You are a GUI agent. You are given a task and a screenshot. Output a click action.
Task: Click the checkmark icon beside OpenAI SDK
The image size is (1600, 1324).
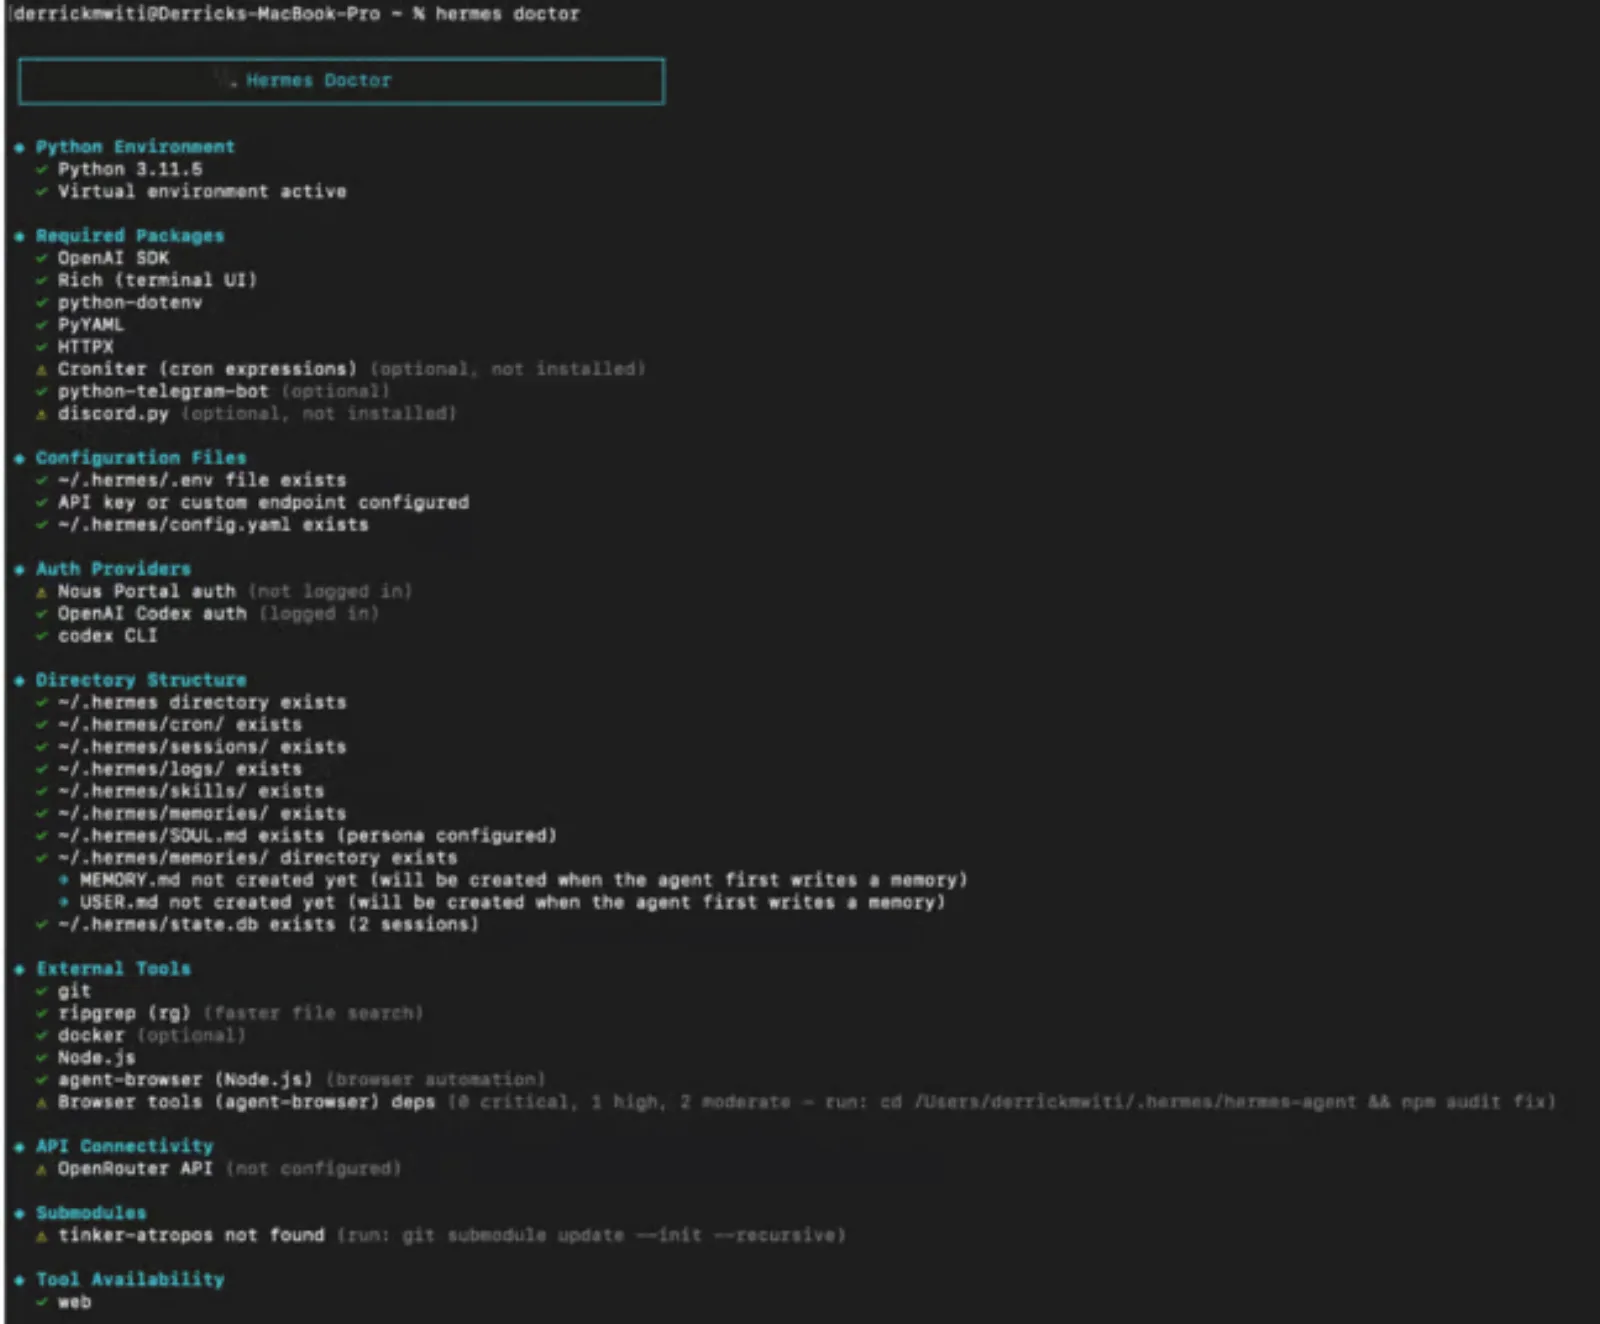pos(41,258)
